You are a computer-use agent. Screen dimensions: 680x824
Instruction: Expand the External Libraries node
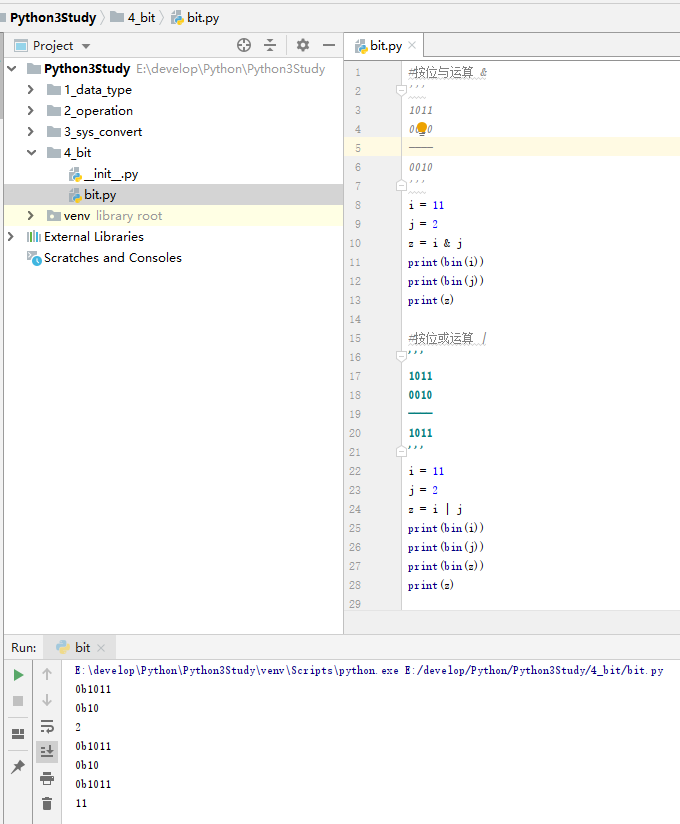click(11, 237)
